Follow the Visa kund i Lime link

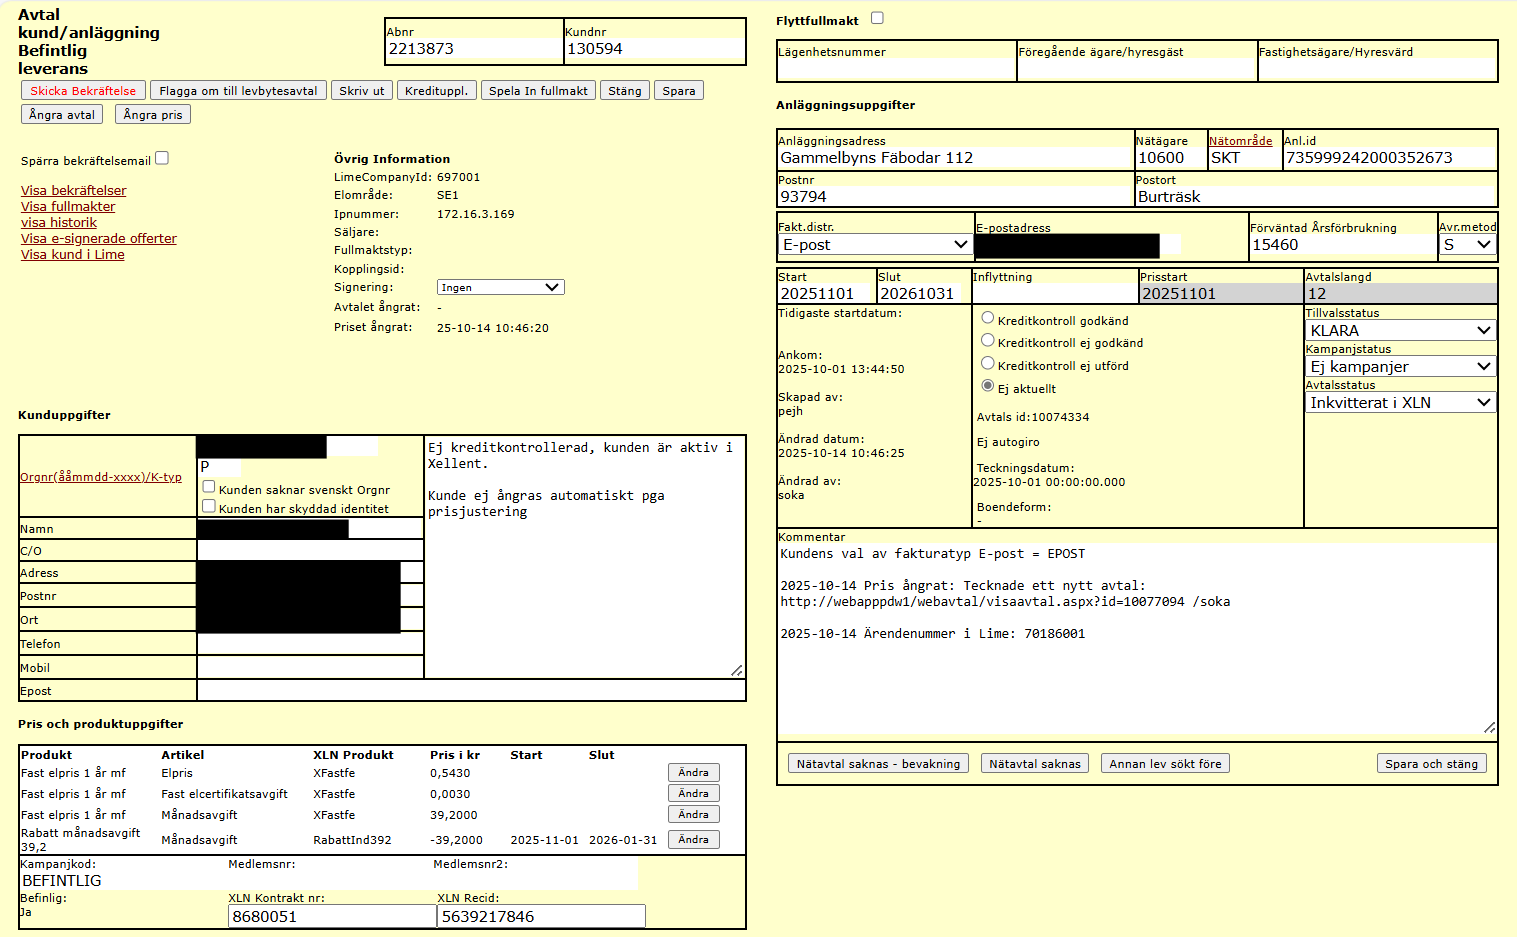[x=73, y=255]
